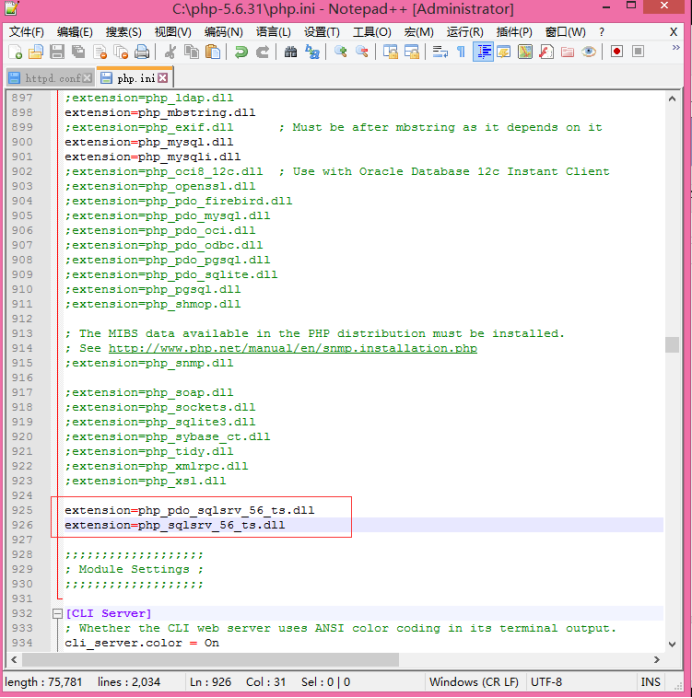Click line extension=php_pdo_sqlsrv_56_ts.dll
The height and width of the screenshot is (698, 692).
190,511
